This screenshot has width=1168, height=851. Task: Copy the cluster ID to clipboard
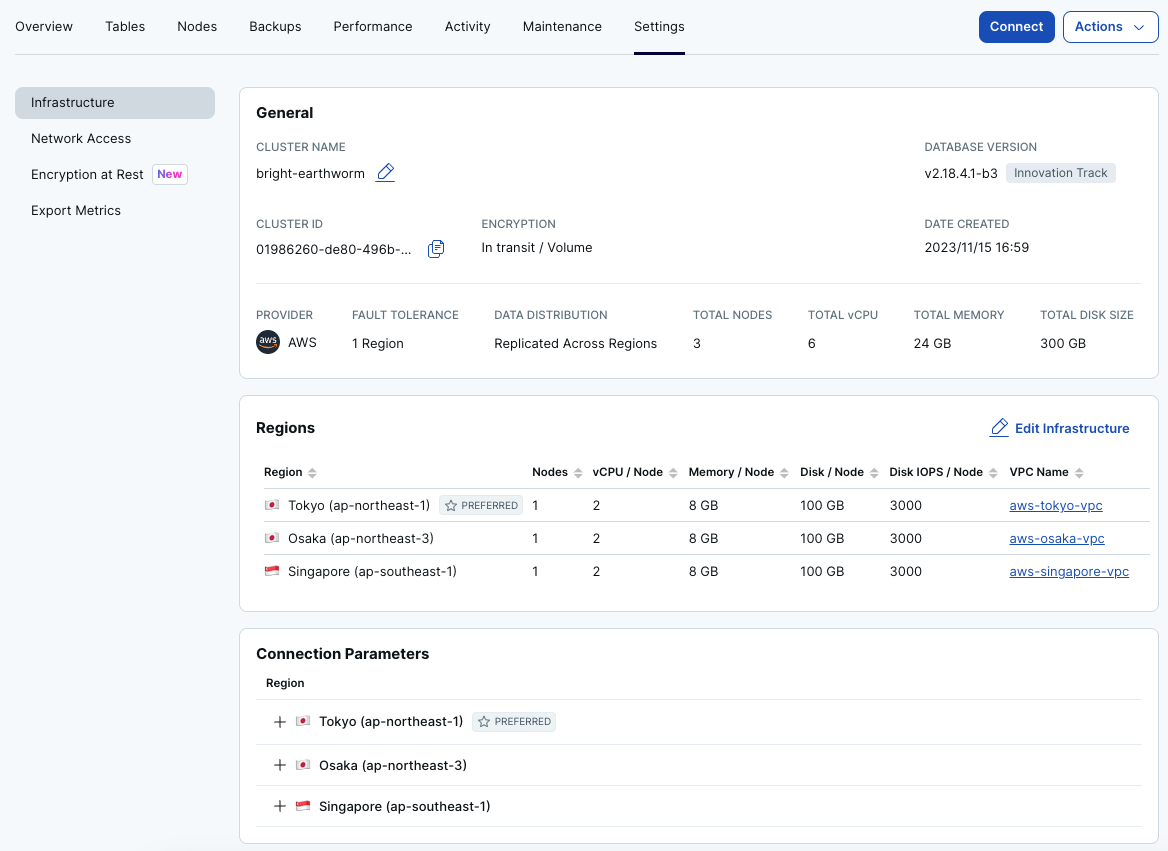pyautogui.click(x=436, y=249)
